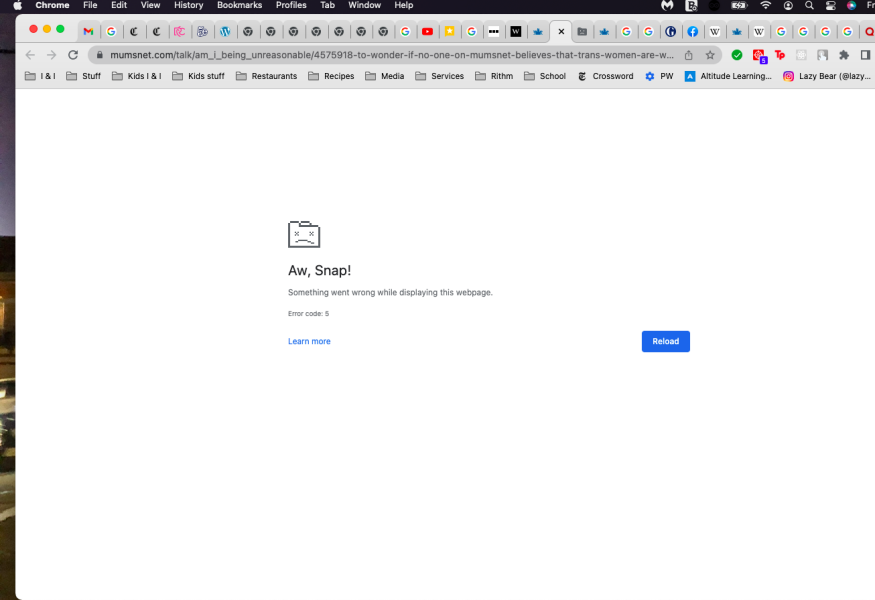Click the green checkmark extension icon
This screenshot has height=600, width=875.
(x=737, y=55)
